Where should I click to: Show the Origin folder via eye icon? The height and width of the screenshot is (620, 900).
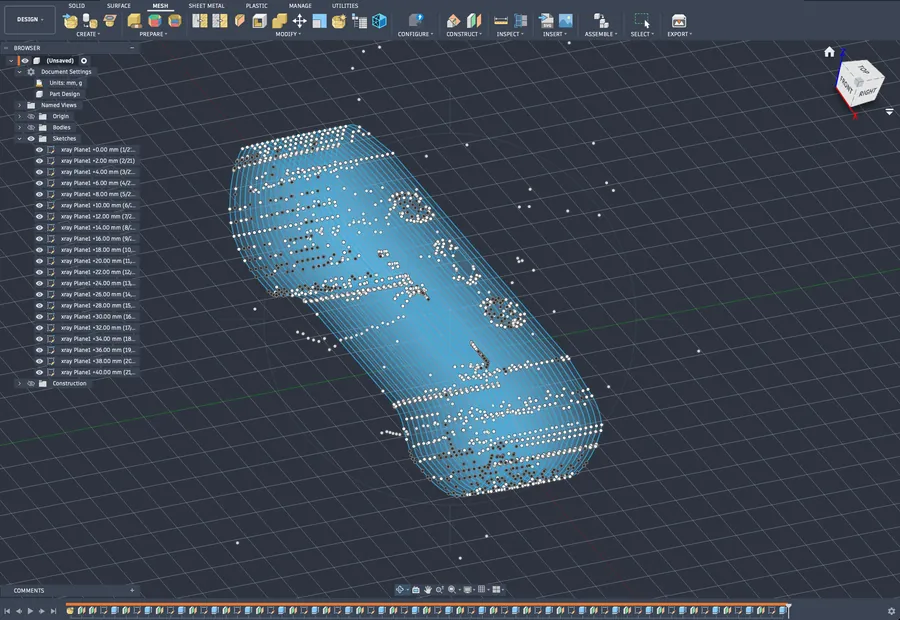(x=31, y=117)
